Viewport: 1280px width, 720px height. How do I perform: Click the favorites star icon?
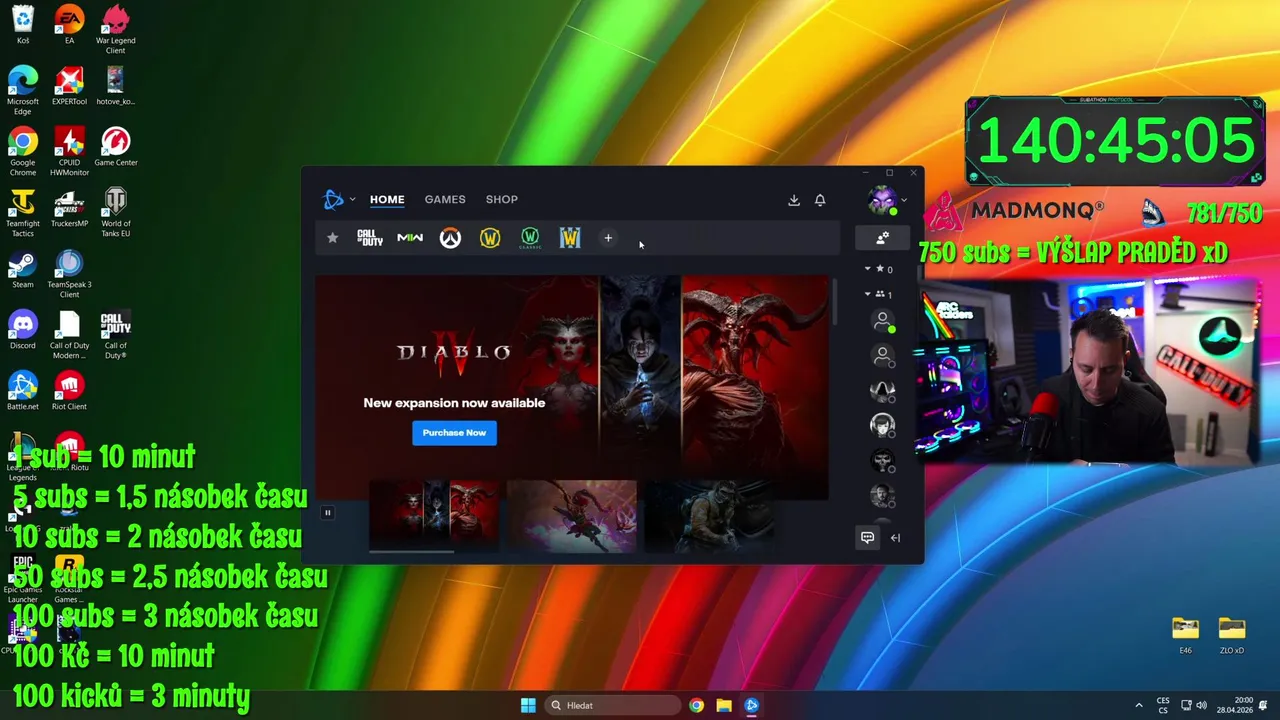click(x=333, y=238)
